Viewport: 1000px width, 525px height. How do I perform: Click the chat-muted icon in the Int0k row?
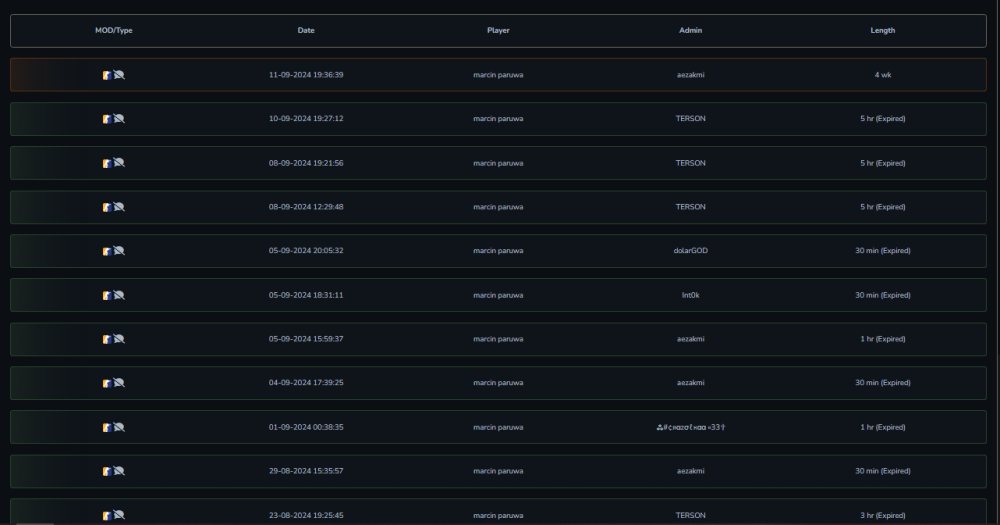tap(119, 295)
